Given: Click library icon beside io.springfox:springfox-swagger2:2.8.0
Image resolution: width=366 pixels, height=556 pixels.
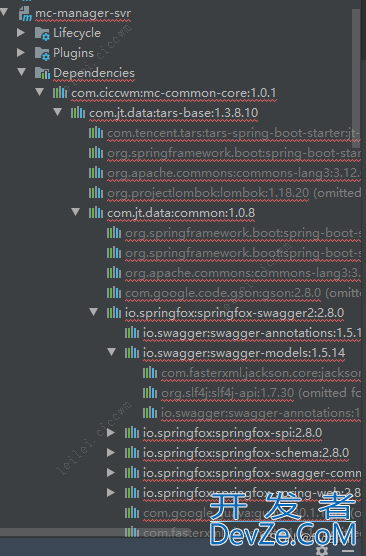Looking at the screenshot, I should point(114,313).
